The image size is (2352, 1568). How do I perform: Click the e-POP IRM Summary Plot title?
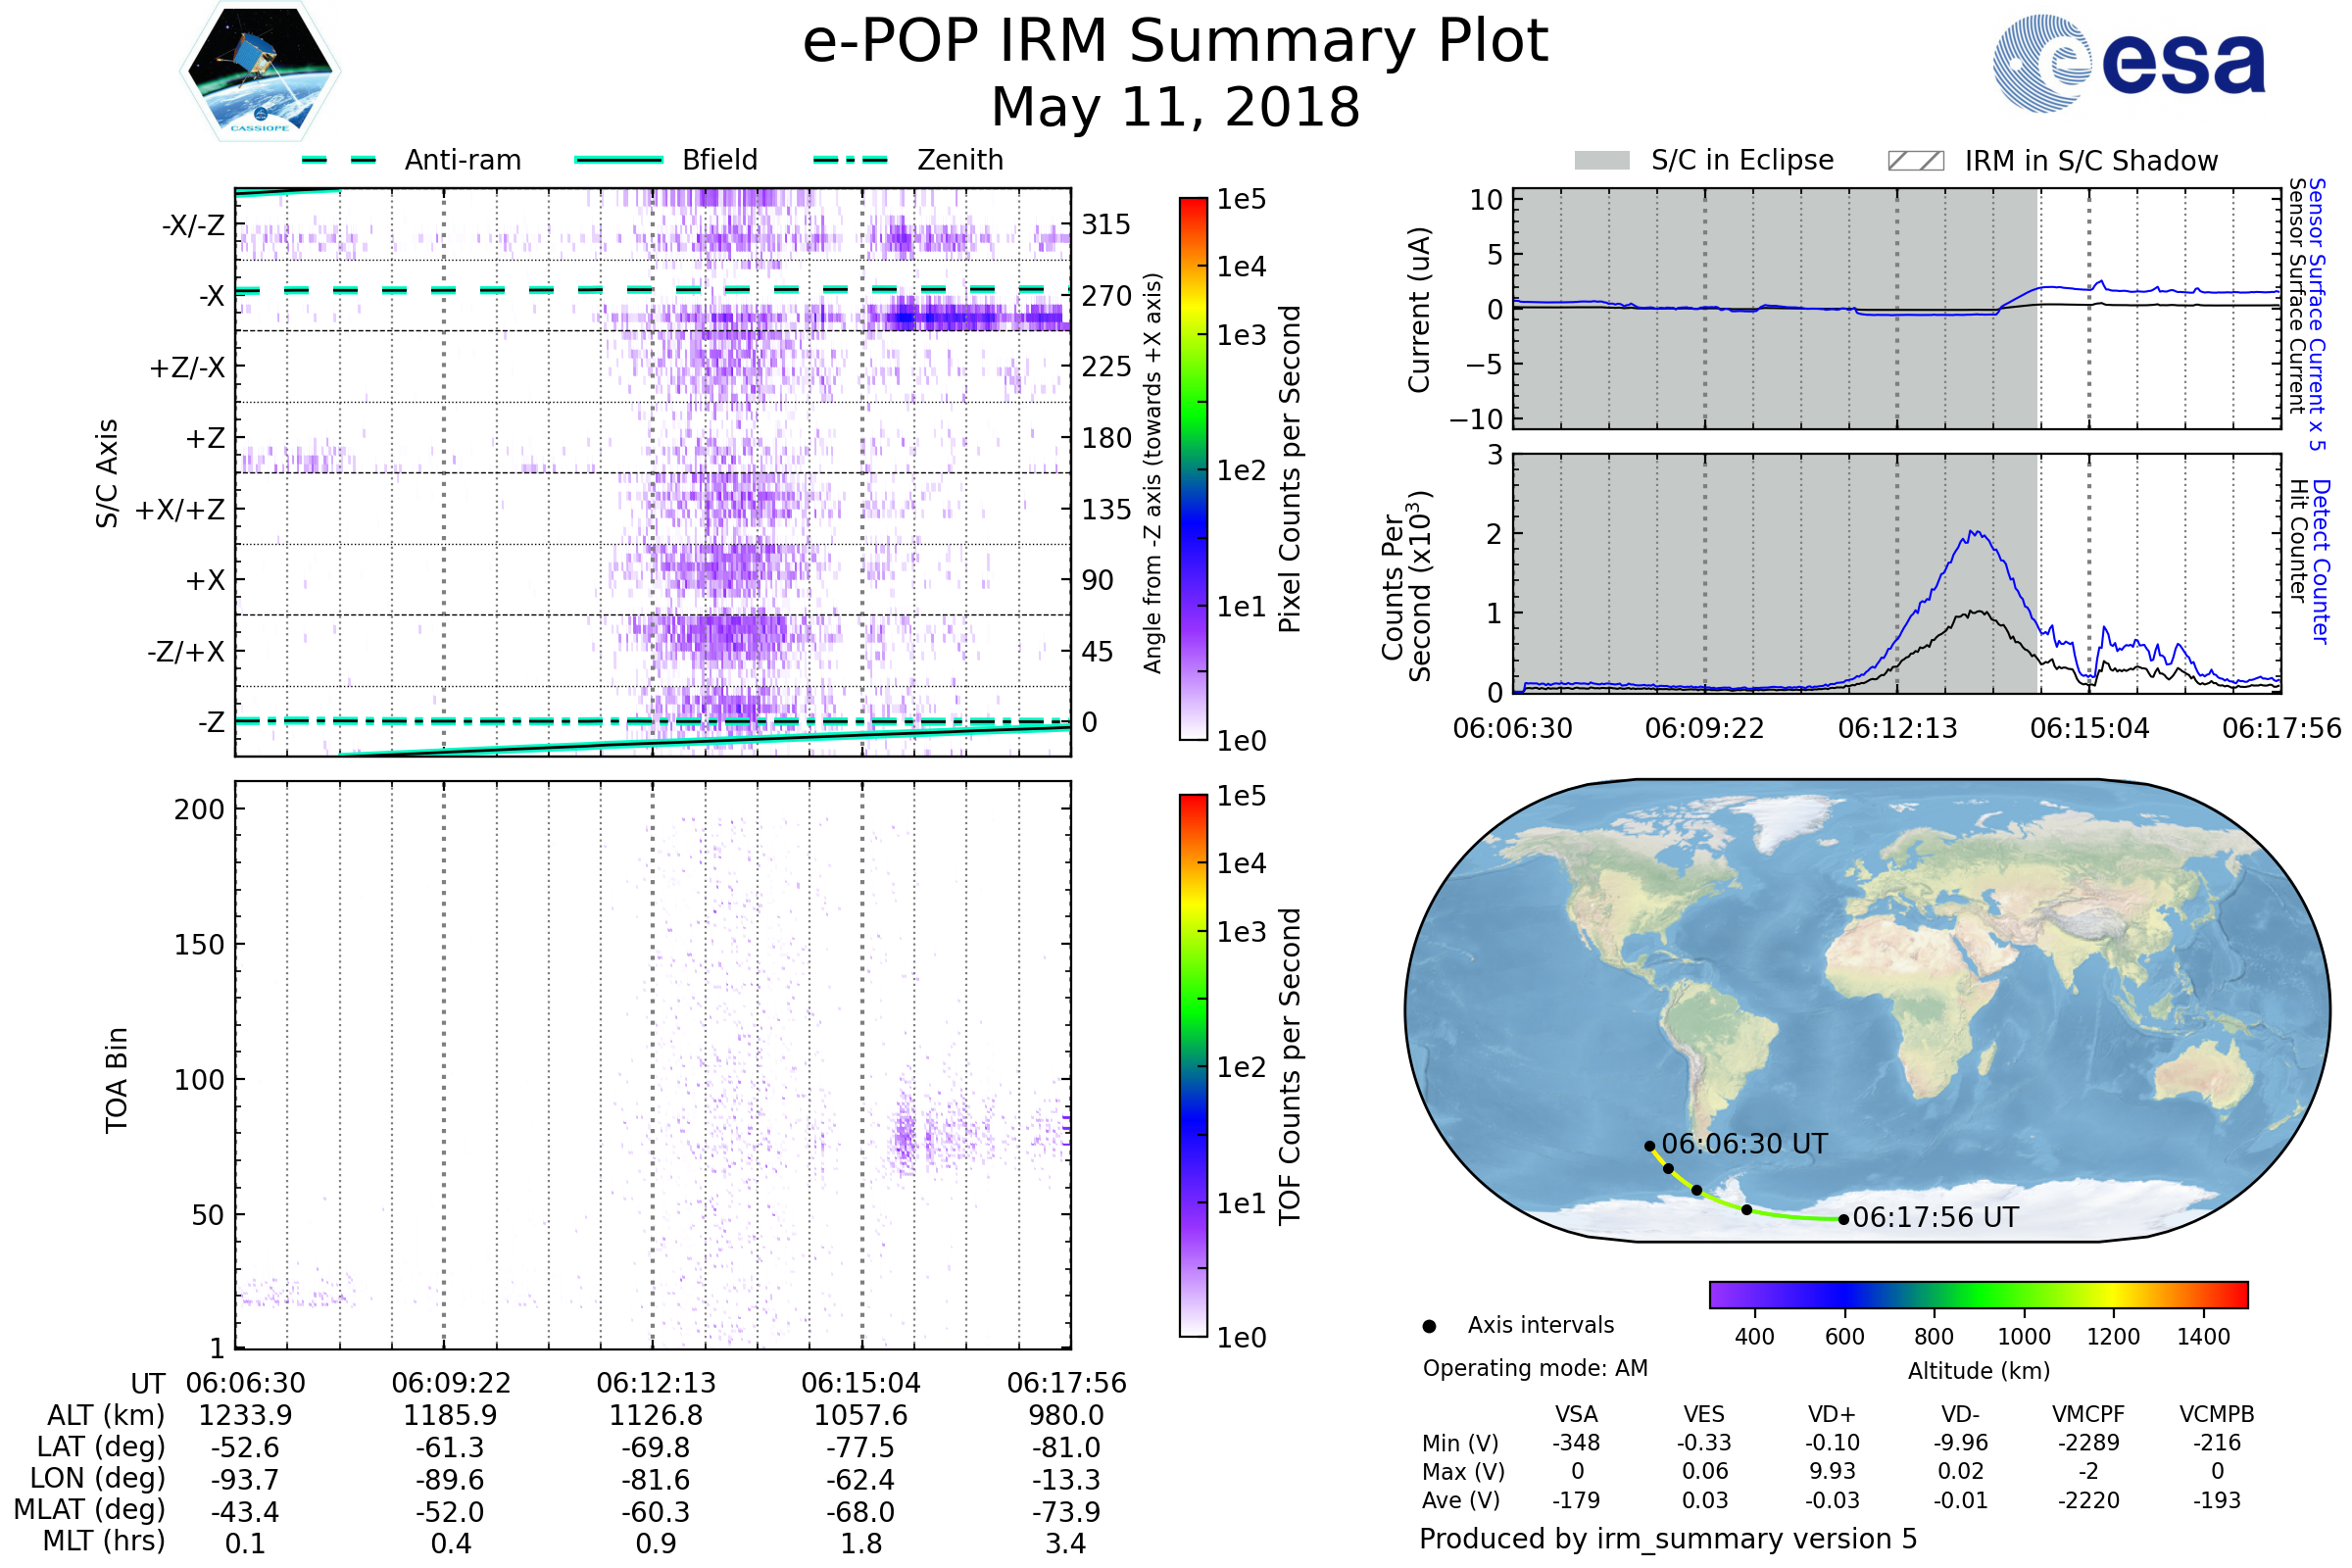pos(1175,42)
